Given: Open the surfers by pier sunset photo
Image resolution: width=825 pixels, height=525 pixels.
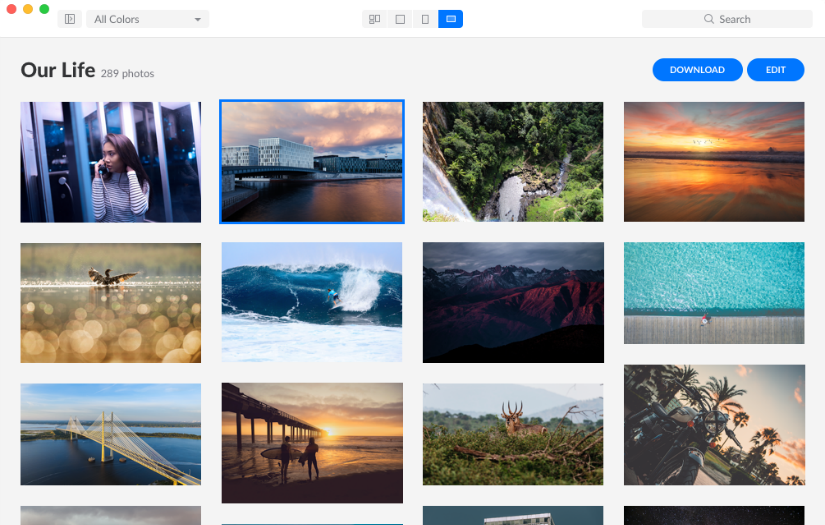Looking at the screenshot, I should [x=312, y=443].
